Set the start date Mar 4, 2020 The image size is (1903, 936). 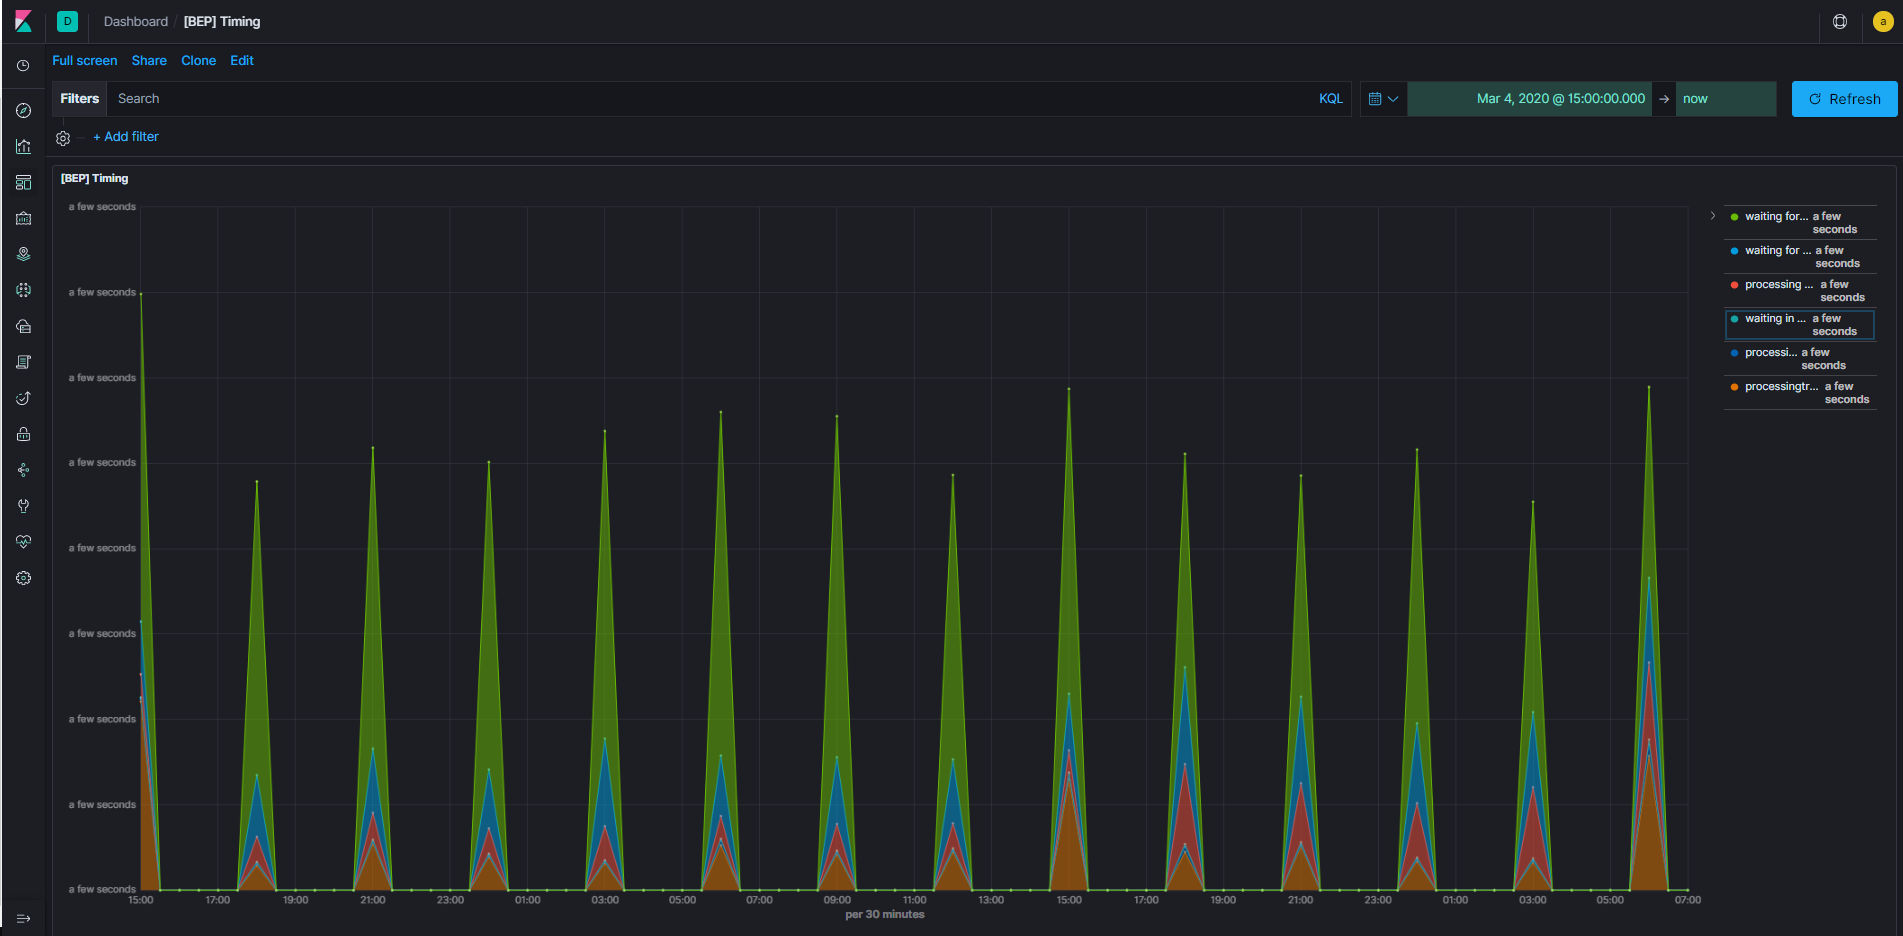1530,99
